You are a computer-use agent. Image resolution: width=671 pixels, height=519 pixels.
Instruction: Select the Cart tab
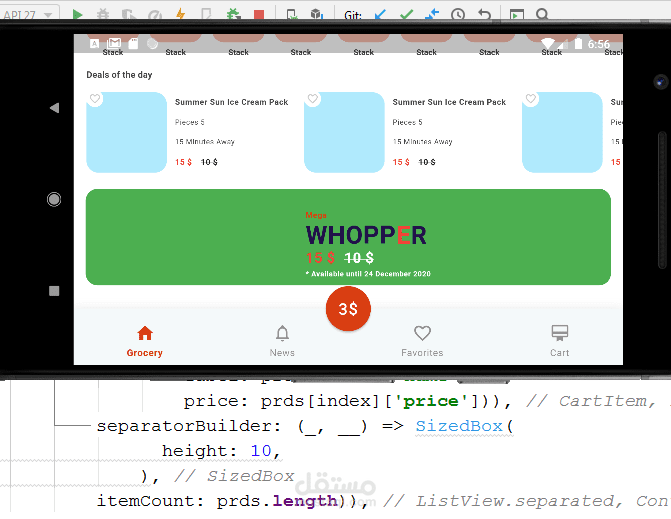(559, 341)
